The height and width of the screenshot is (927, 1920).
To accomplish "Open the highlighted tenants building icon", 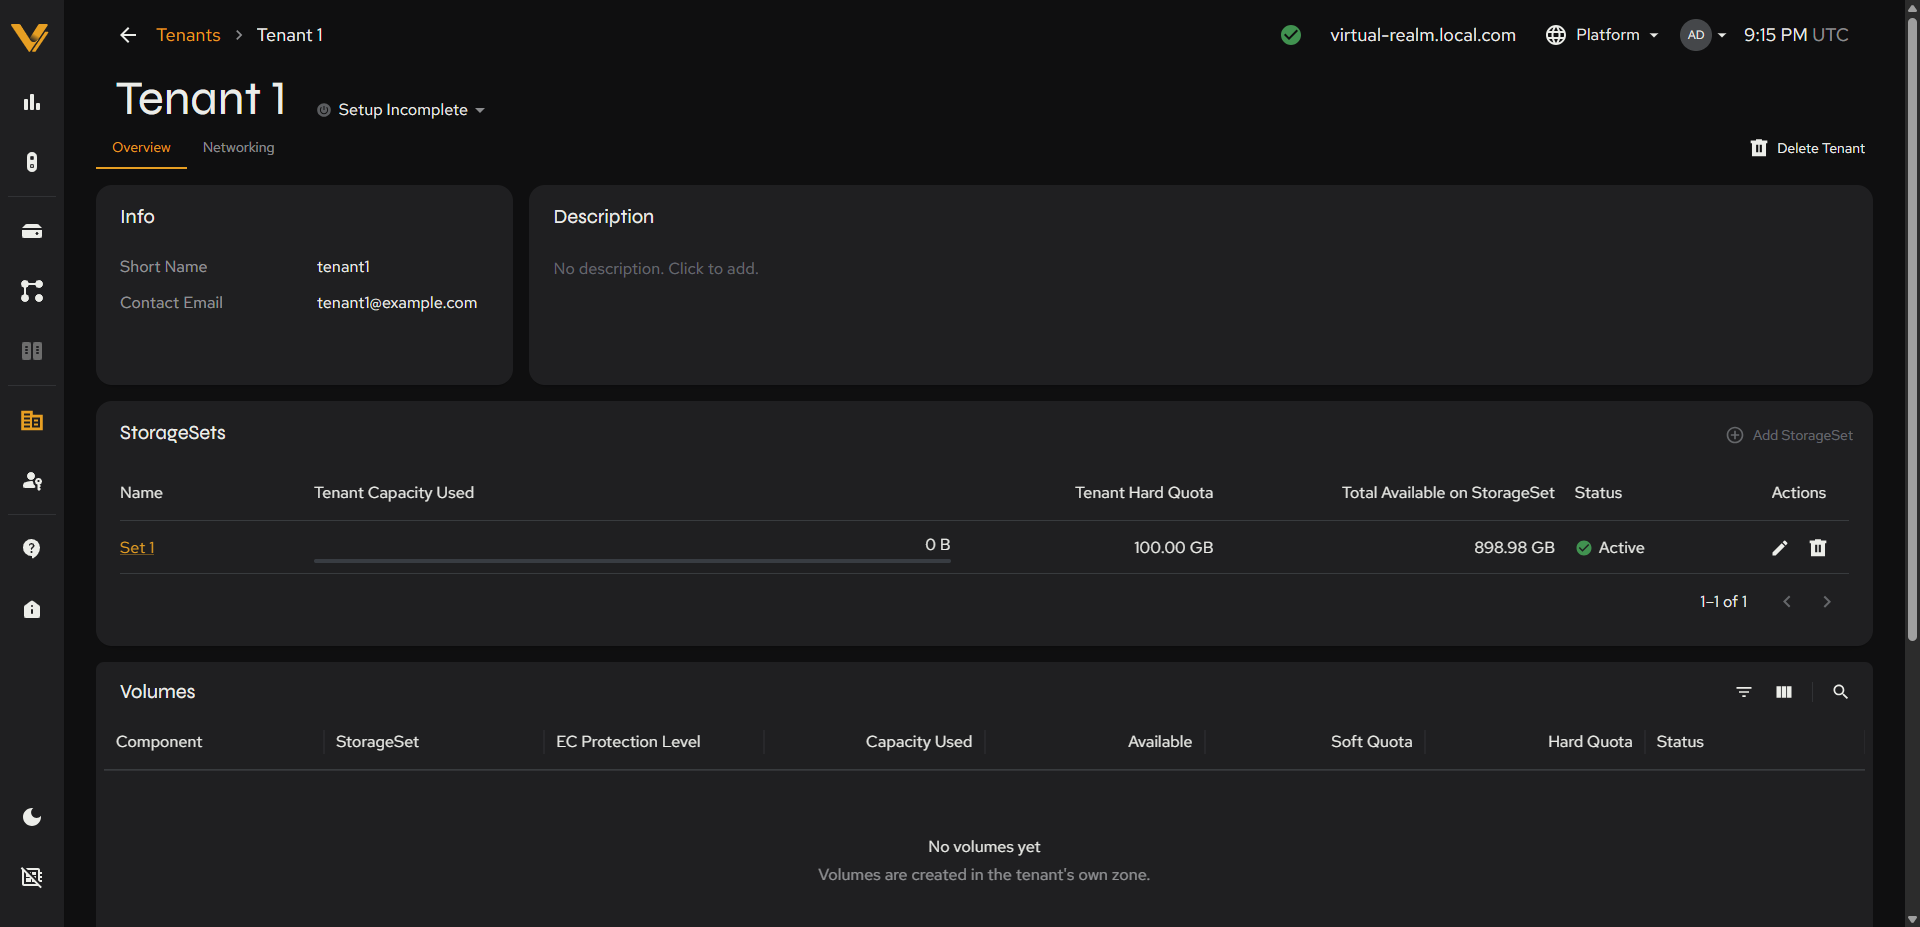I will pyautogui.click(x=32, y=420).
